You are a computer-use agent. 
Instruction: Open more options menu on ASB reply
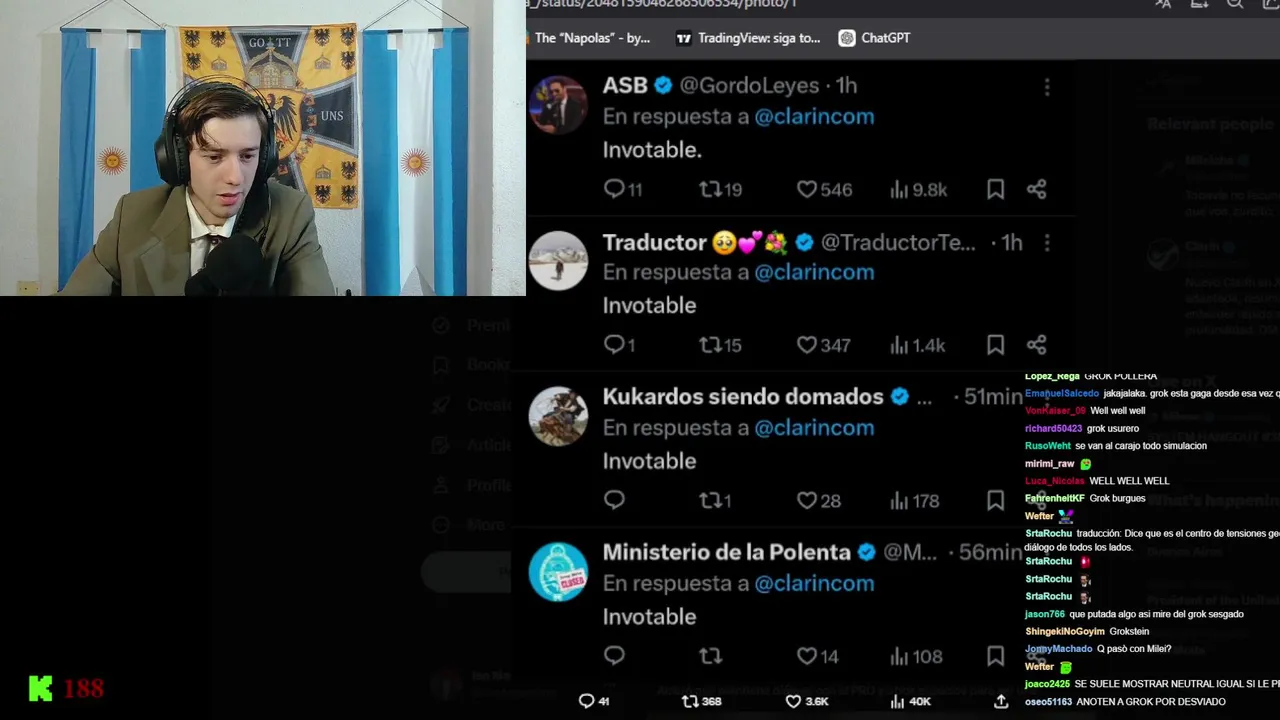click(1047, 87)
